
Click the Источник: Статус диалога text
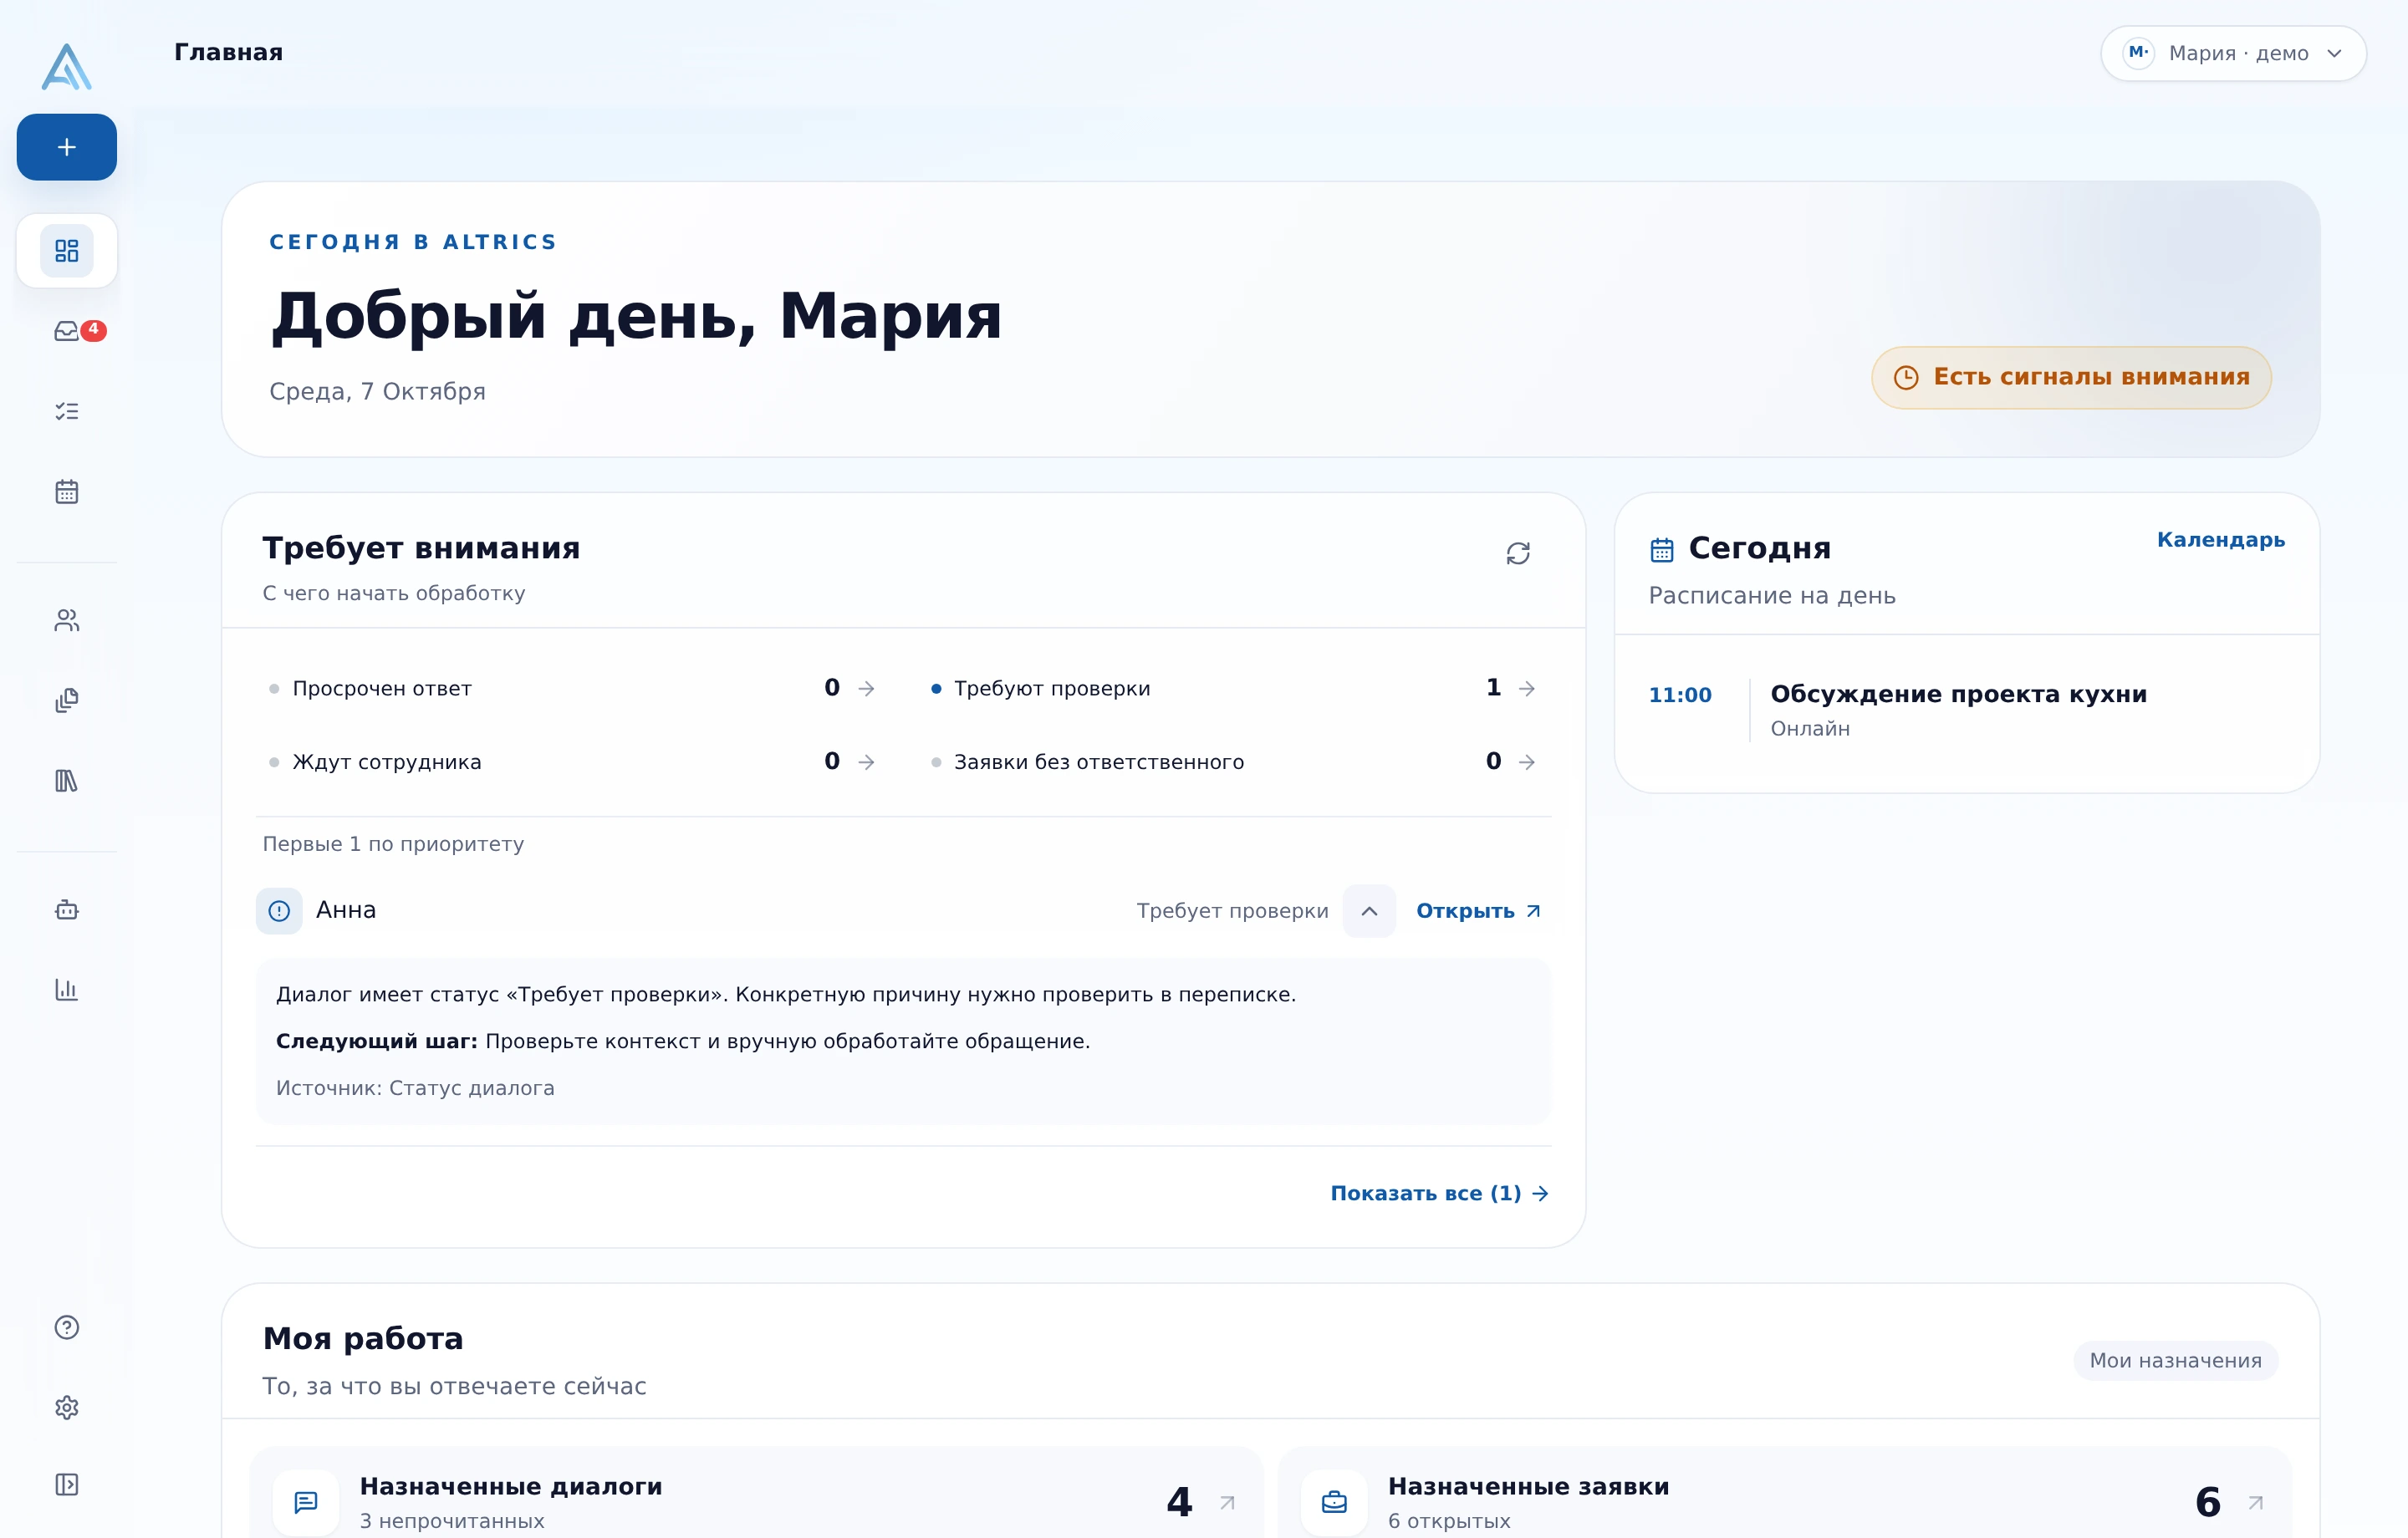click(x=415, y=1088)
